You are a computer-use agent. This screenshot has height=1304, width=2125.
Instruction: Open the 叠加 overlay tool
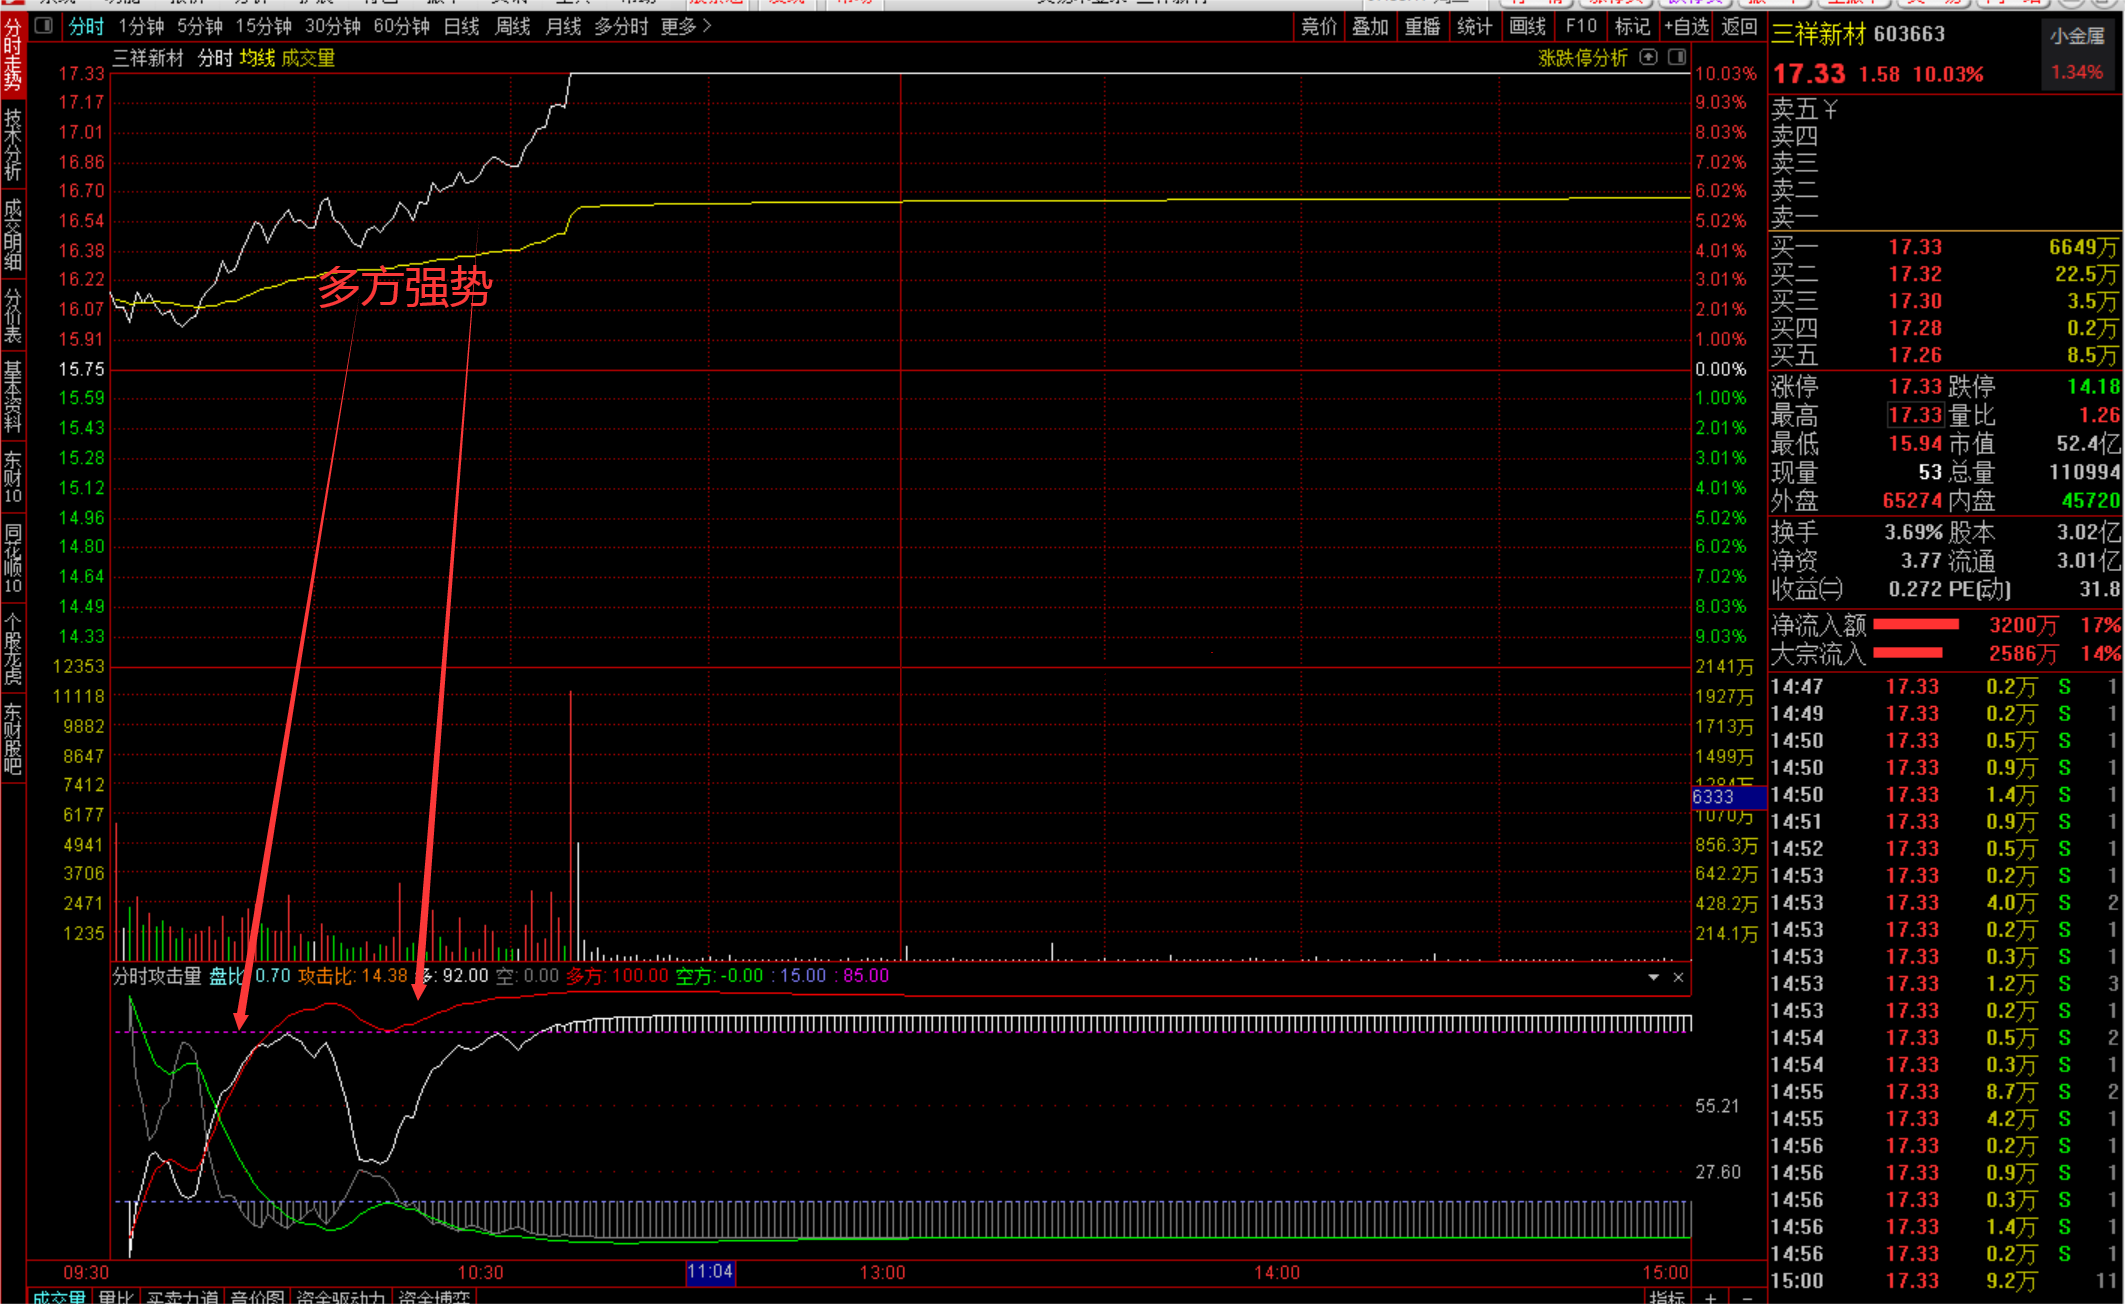[x=1370, y=27]
